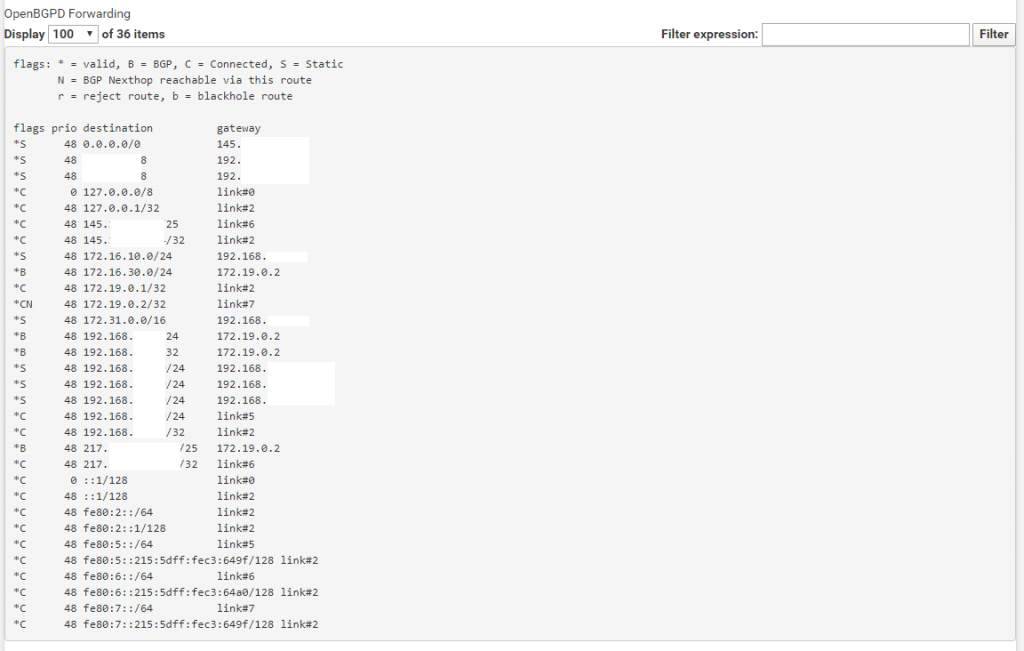The width and height of the screenshot is (1024, 651).
Task: Click the 172.31.0.0/16 destination entry
Action: pos(125,320)
